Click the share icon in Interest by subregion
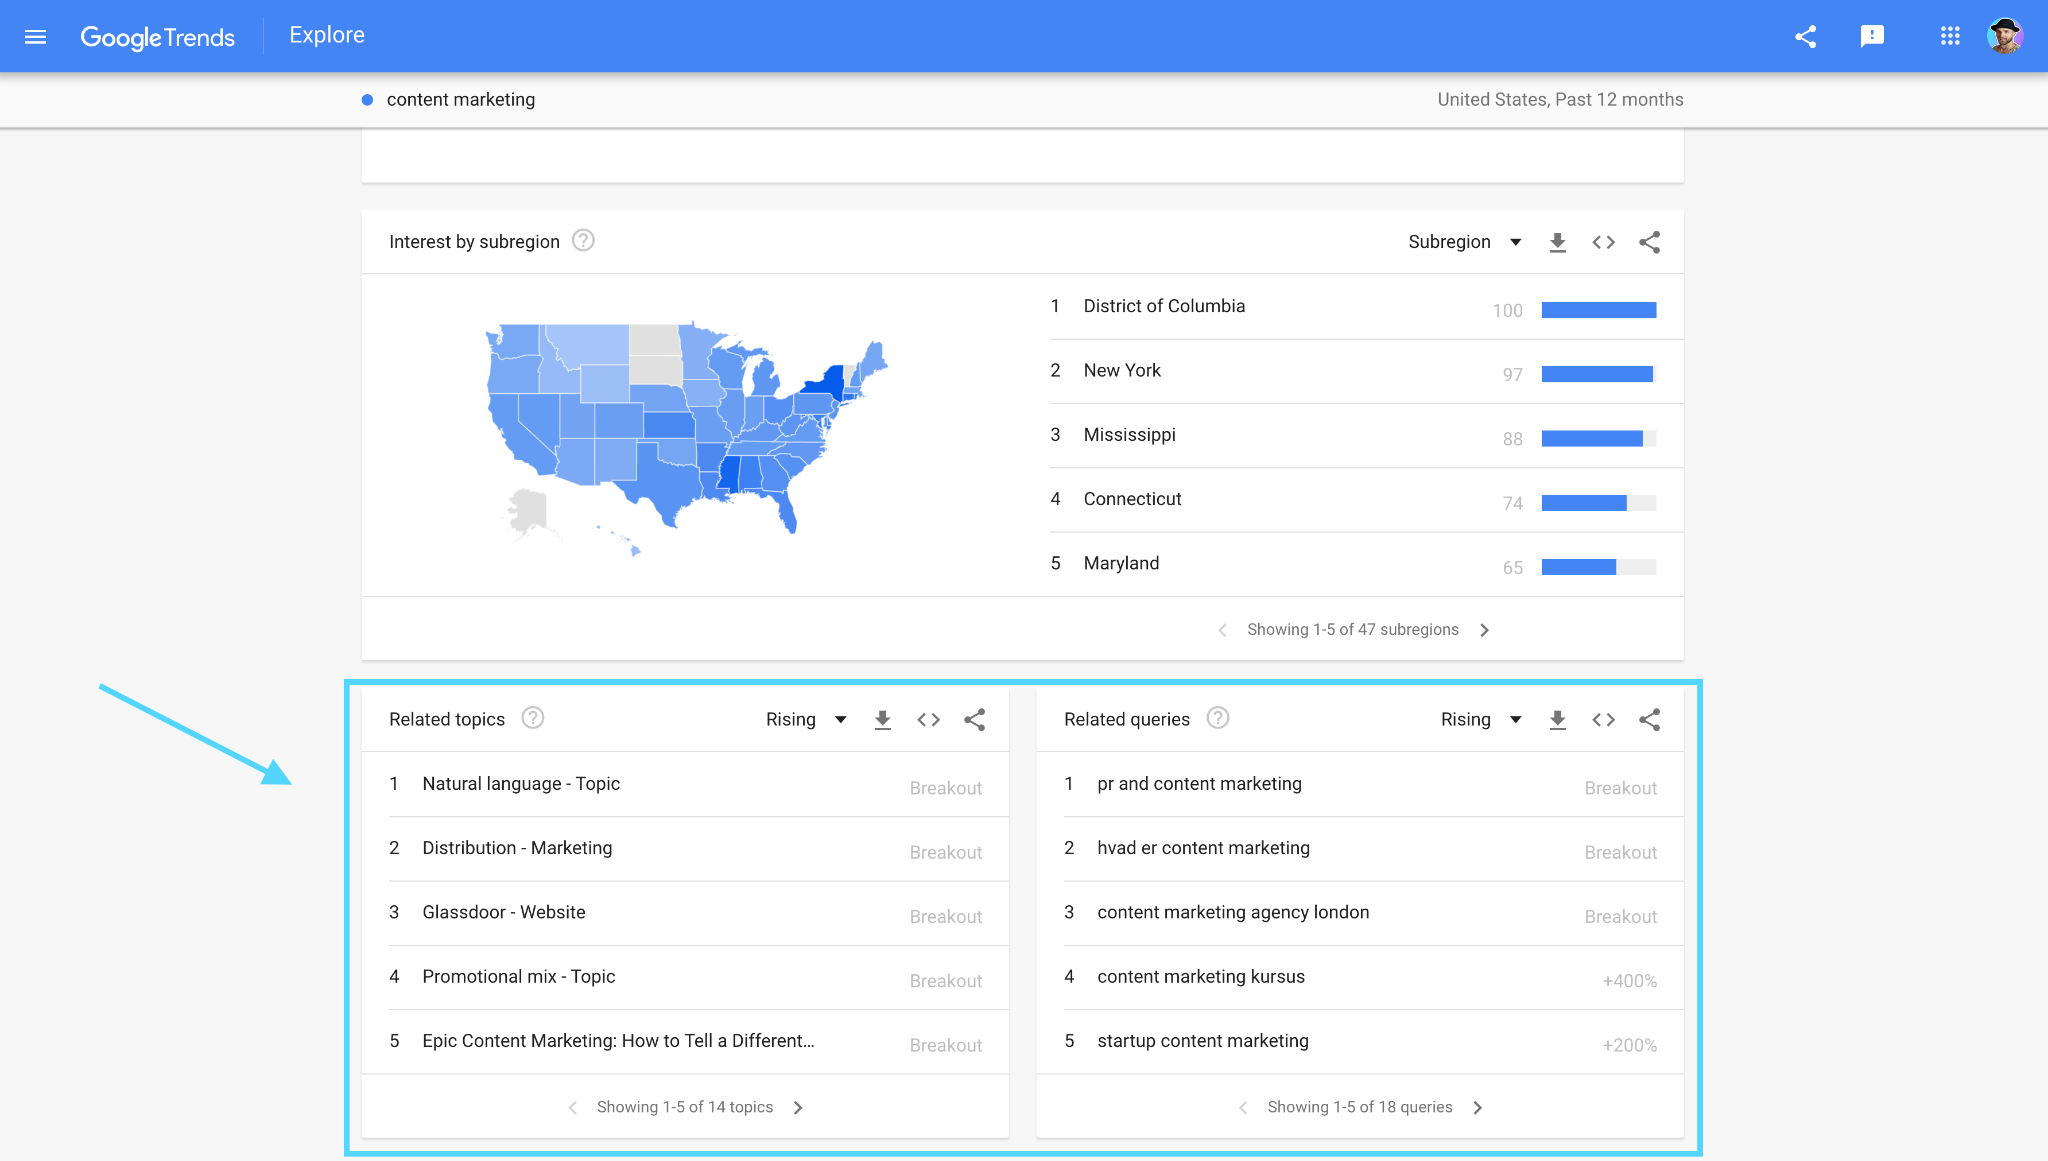The height and width of the screenshot is (1161, 2048). (1650, 241)
